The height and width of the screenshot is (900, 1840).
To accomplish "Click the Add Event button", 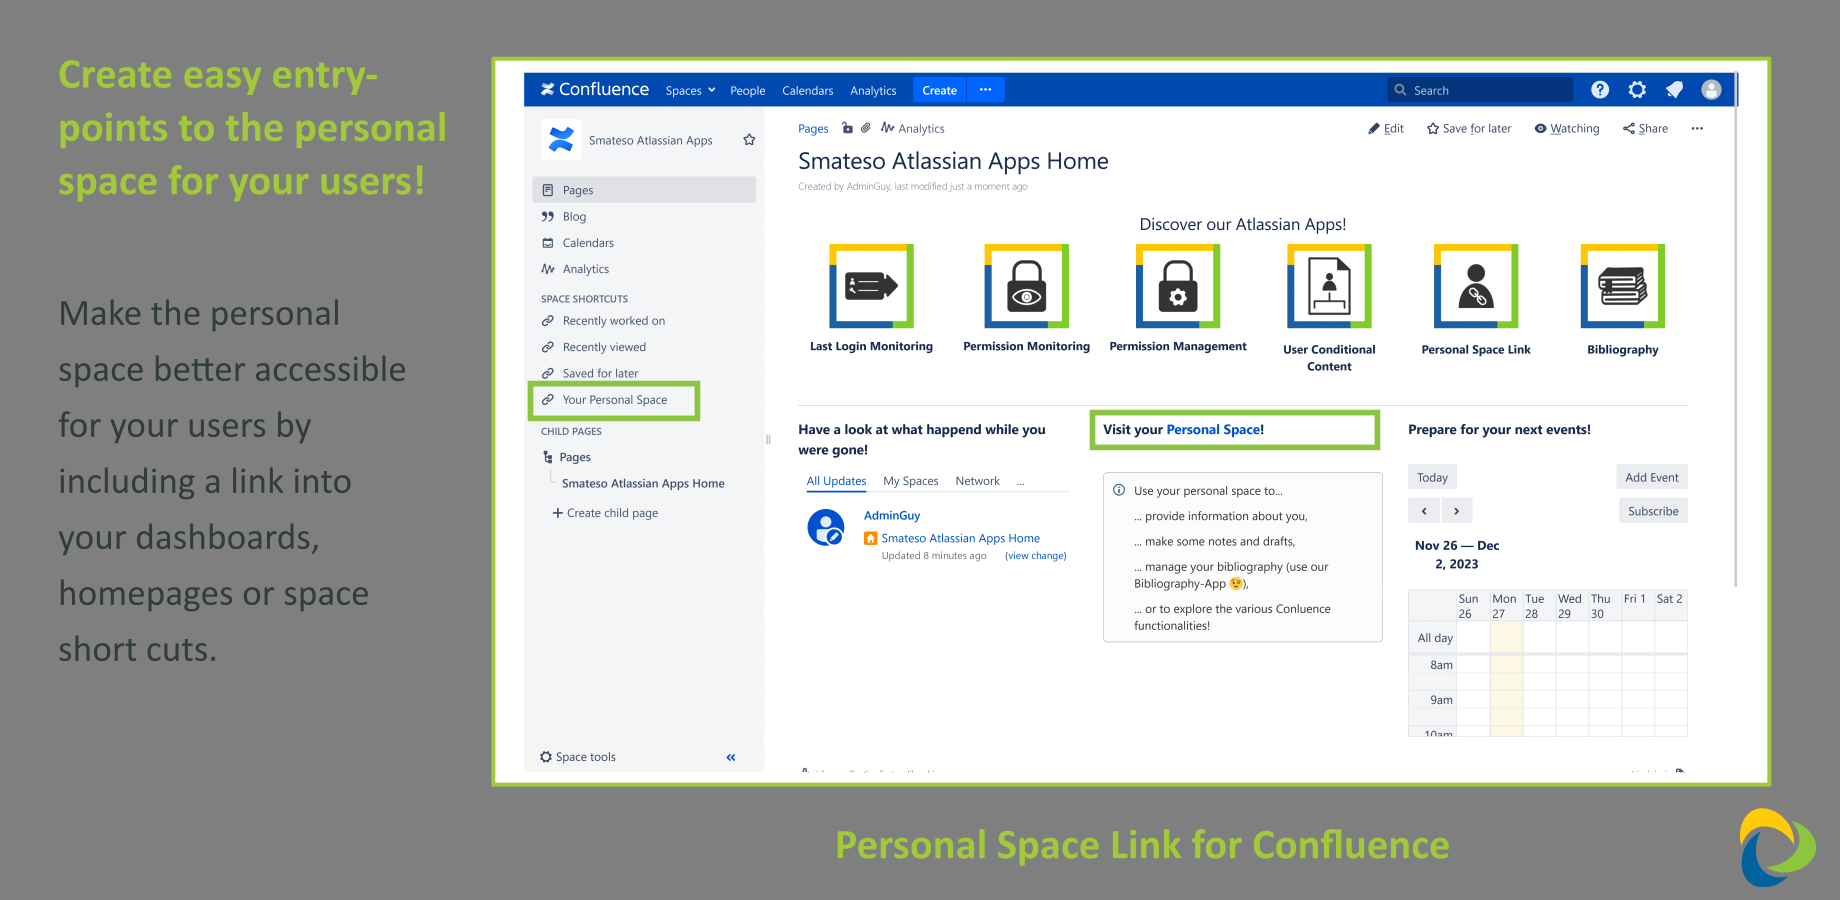I will (x=1652, y=478).
